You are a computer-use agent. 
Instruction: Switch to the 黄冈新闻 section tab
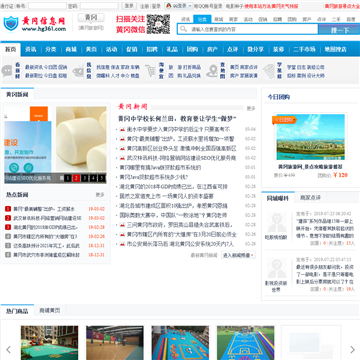17,94
